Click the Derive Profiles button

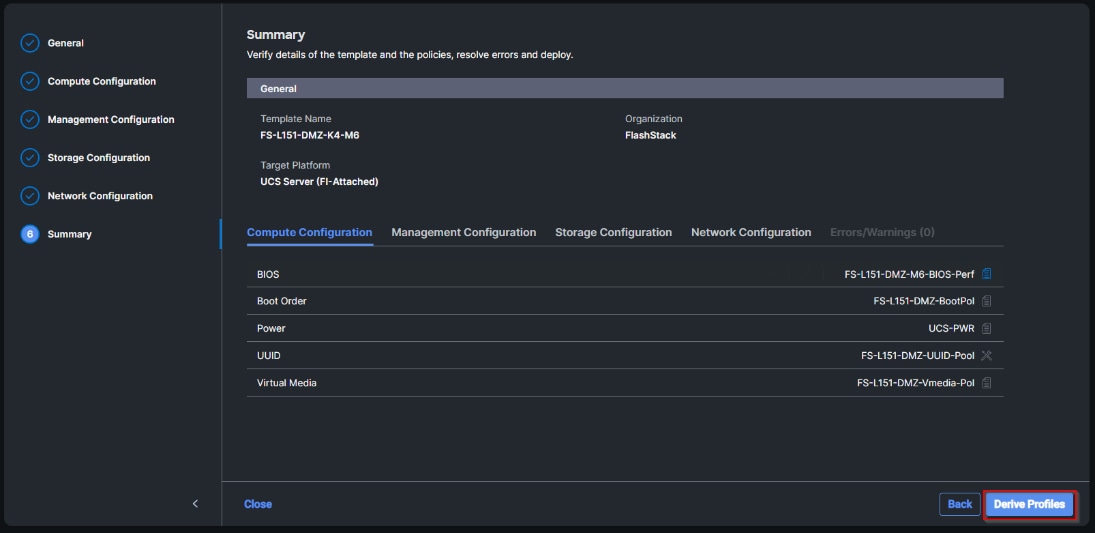pyautogui.click(x=1029, y=505)
